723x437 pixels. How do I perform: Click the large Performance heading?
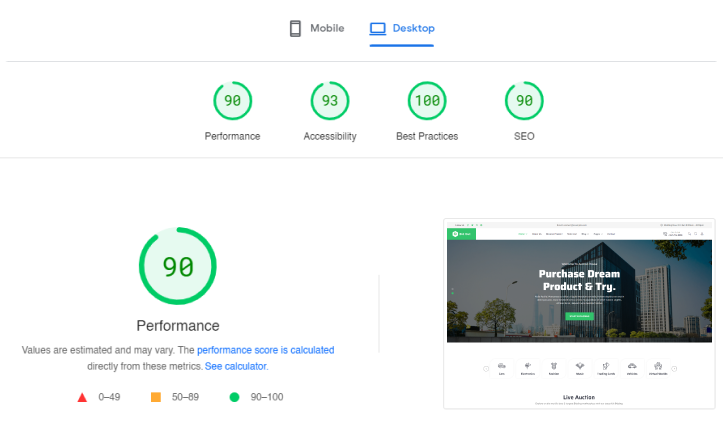[x=178, y=326]
